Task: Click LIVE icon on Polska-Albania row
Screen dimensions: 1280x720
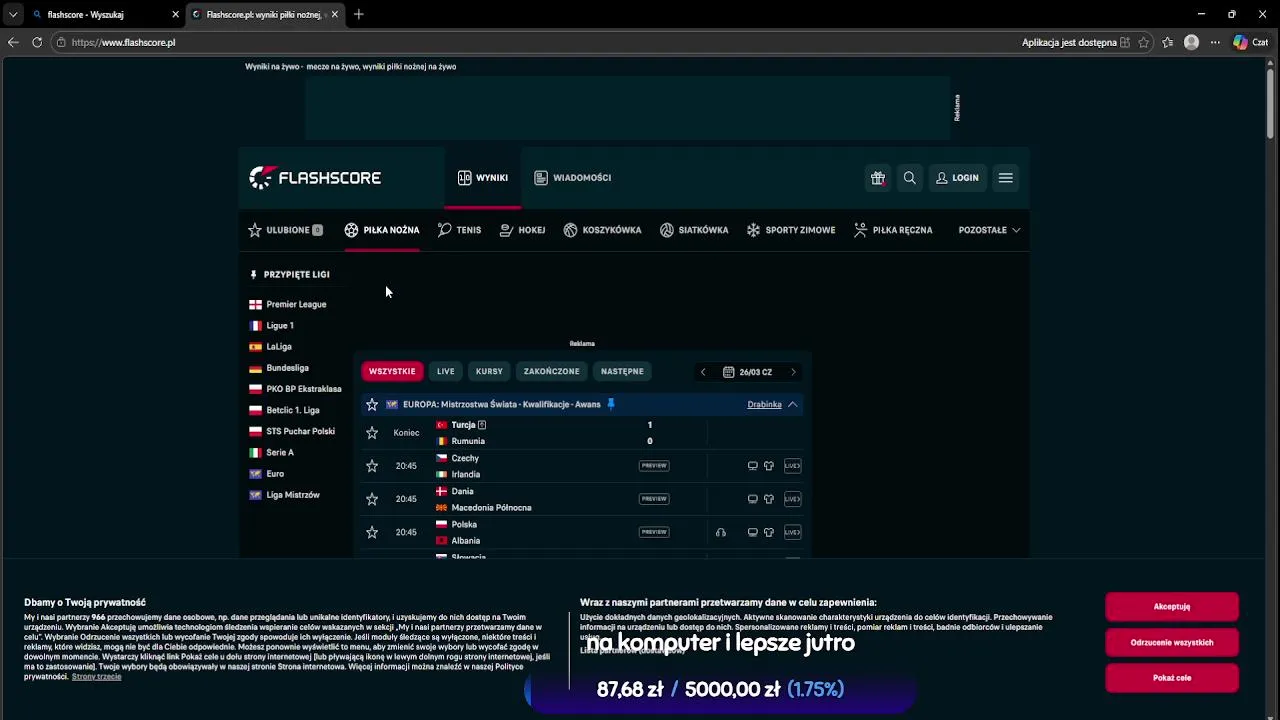Action: pos(793,532)
